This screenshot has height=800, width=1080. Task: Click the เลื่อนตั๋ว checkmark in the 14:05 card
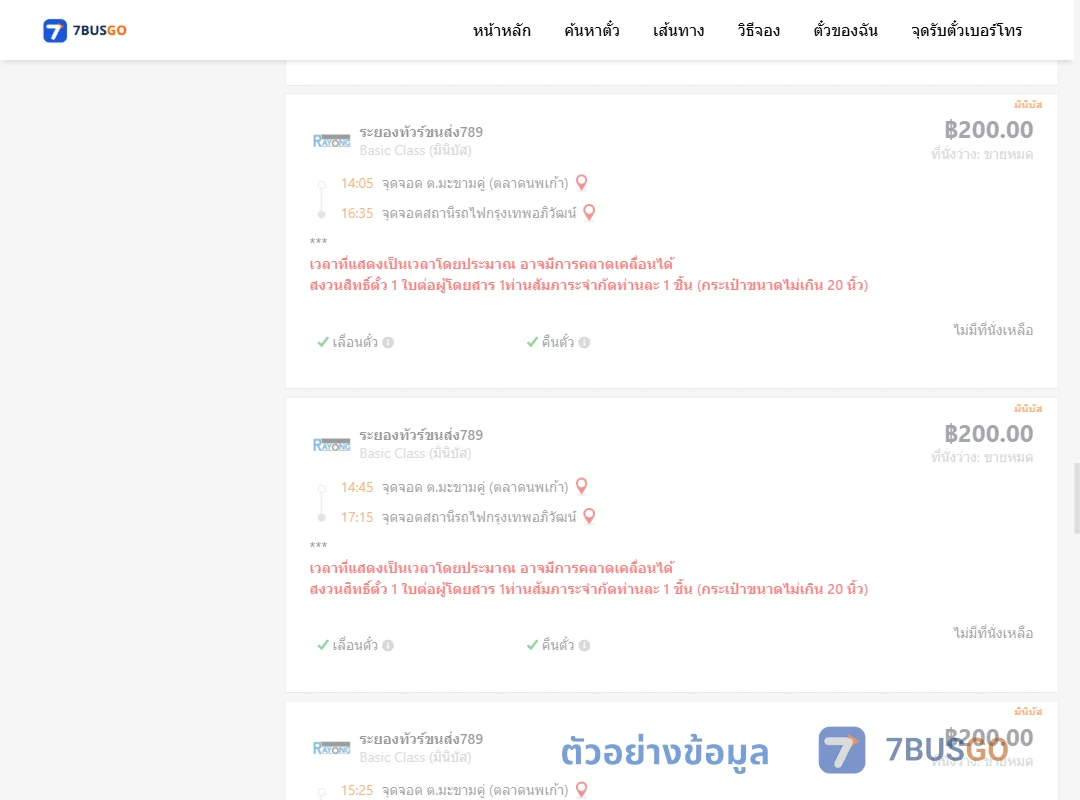[322, 342]
